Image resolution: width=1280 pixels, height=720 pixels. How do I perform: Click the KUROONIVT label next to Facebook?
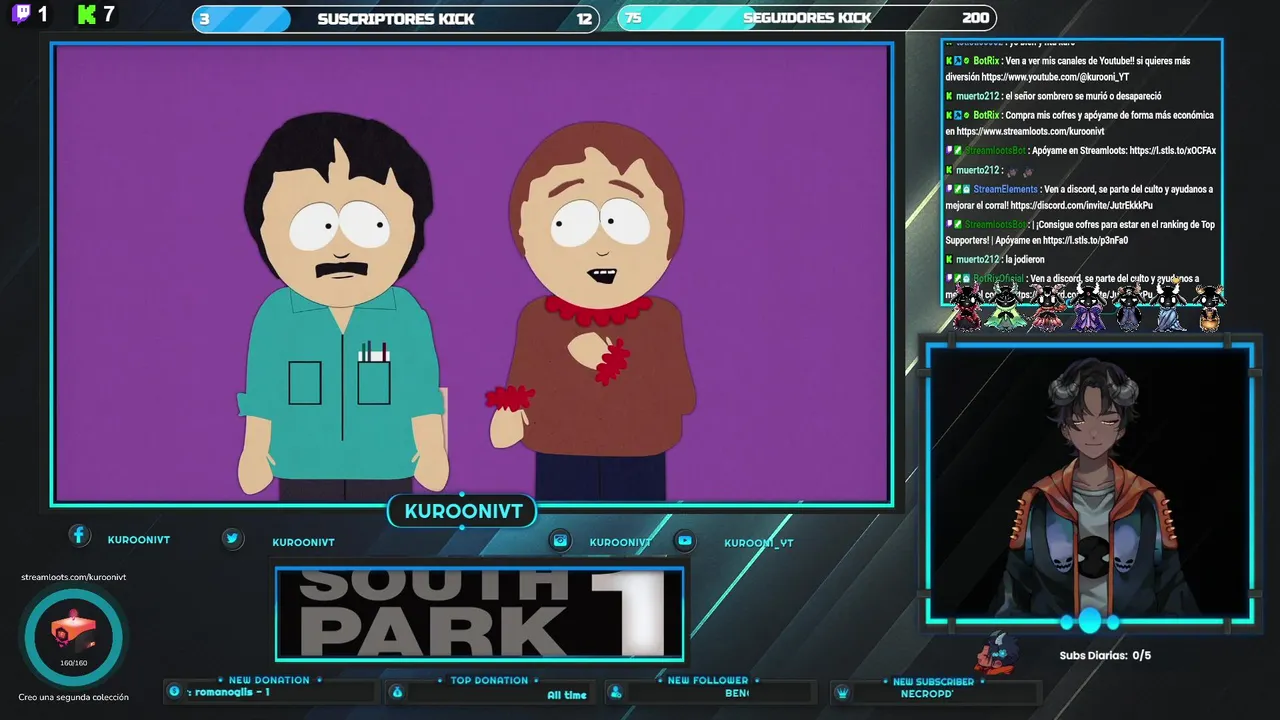click(x=139, y=540)
